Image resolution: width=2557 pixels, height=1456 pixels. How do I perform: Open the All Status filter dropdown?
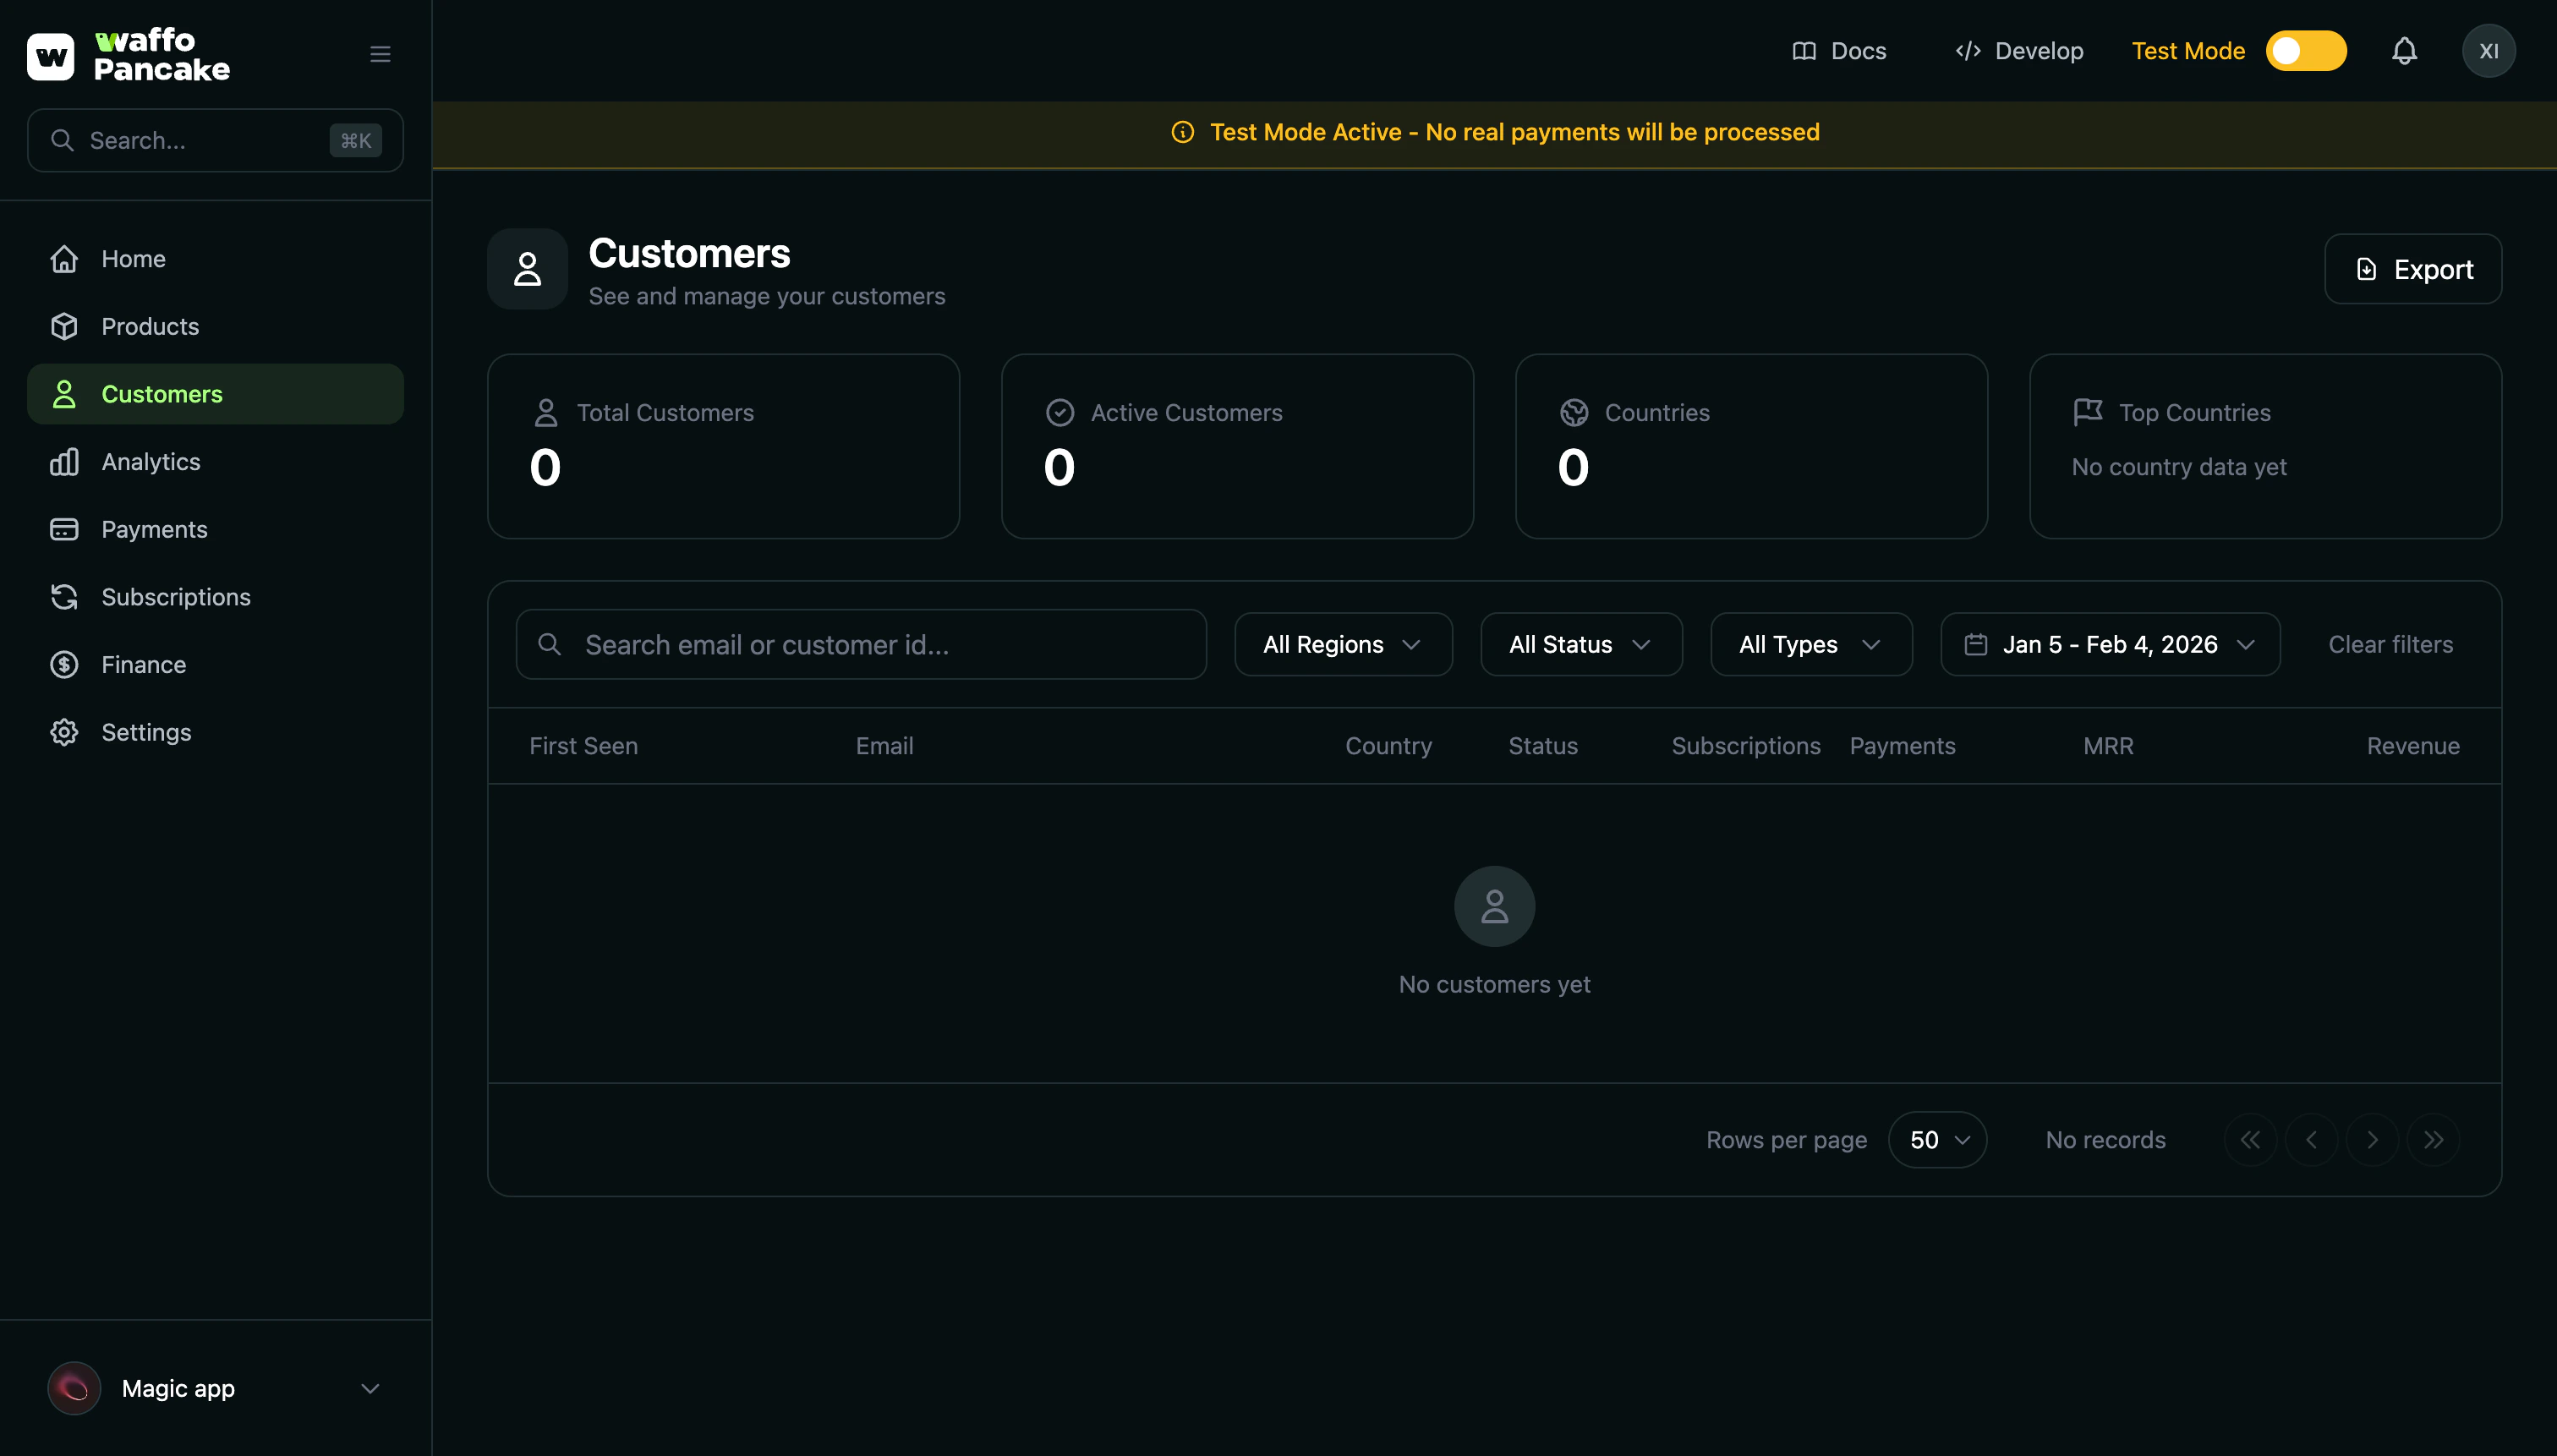[x=1580, y=644]
